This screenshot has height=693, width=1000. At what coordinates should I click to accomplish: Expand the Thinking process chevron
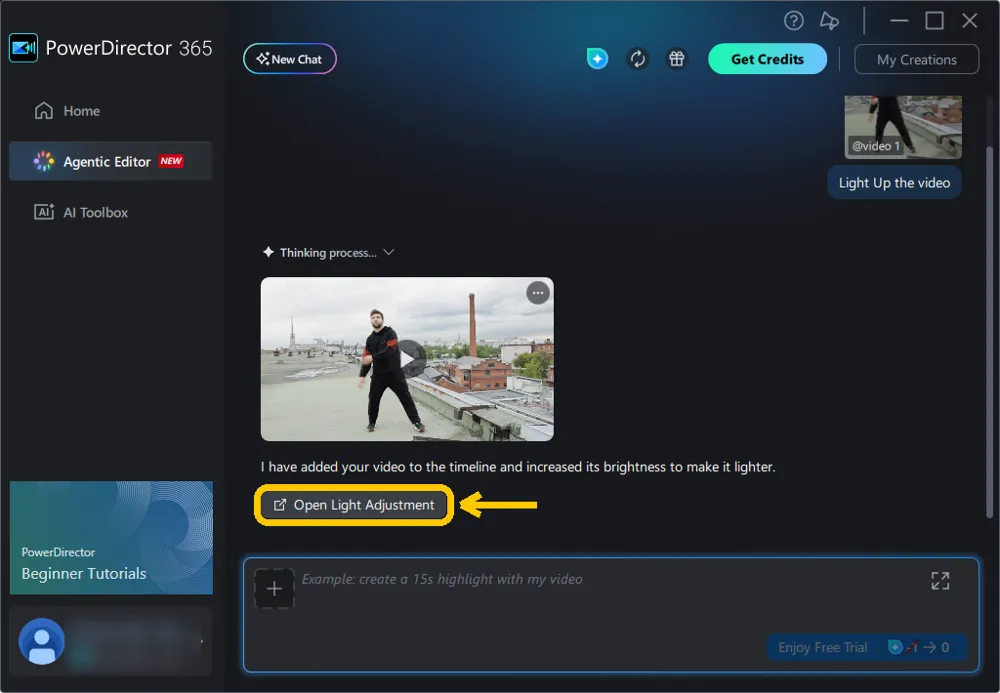pos(389,252)
